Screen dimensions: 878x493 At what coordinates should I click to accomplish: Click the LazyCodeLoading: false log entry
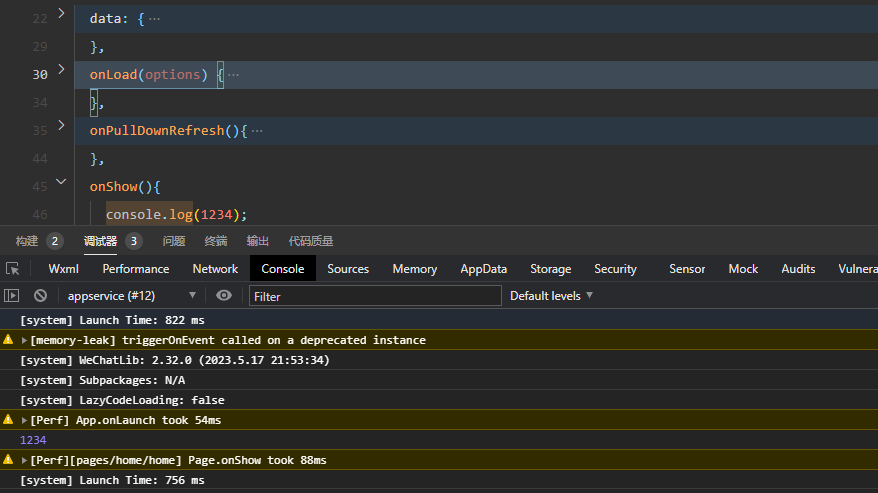(122, 400)
